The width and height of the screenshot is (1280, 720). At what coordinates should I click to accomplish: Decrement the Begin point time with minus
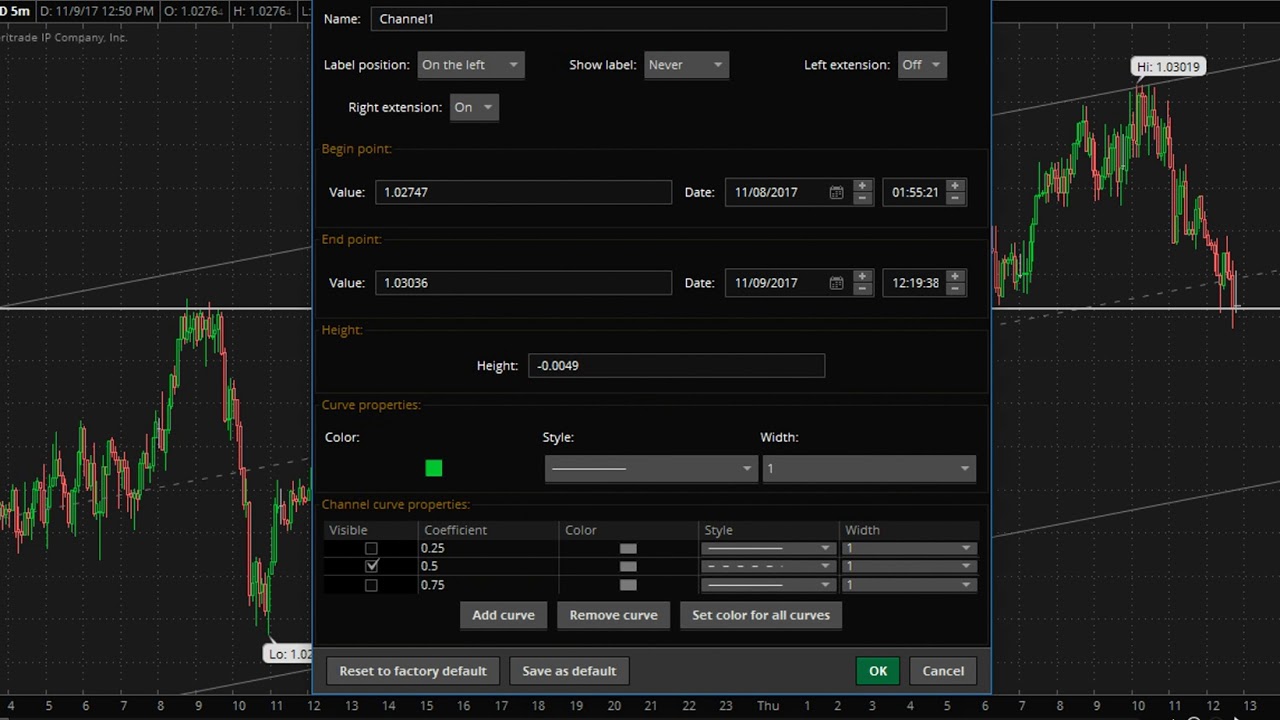click(x=955, y=198)
